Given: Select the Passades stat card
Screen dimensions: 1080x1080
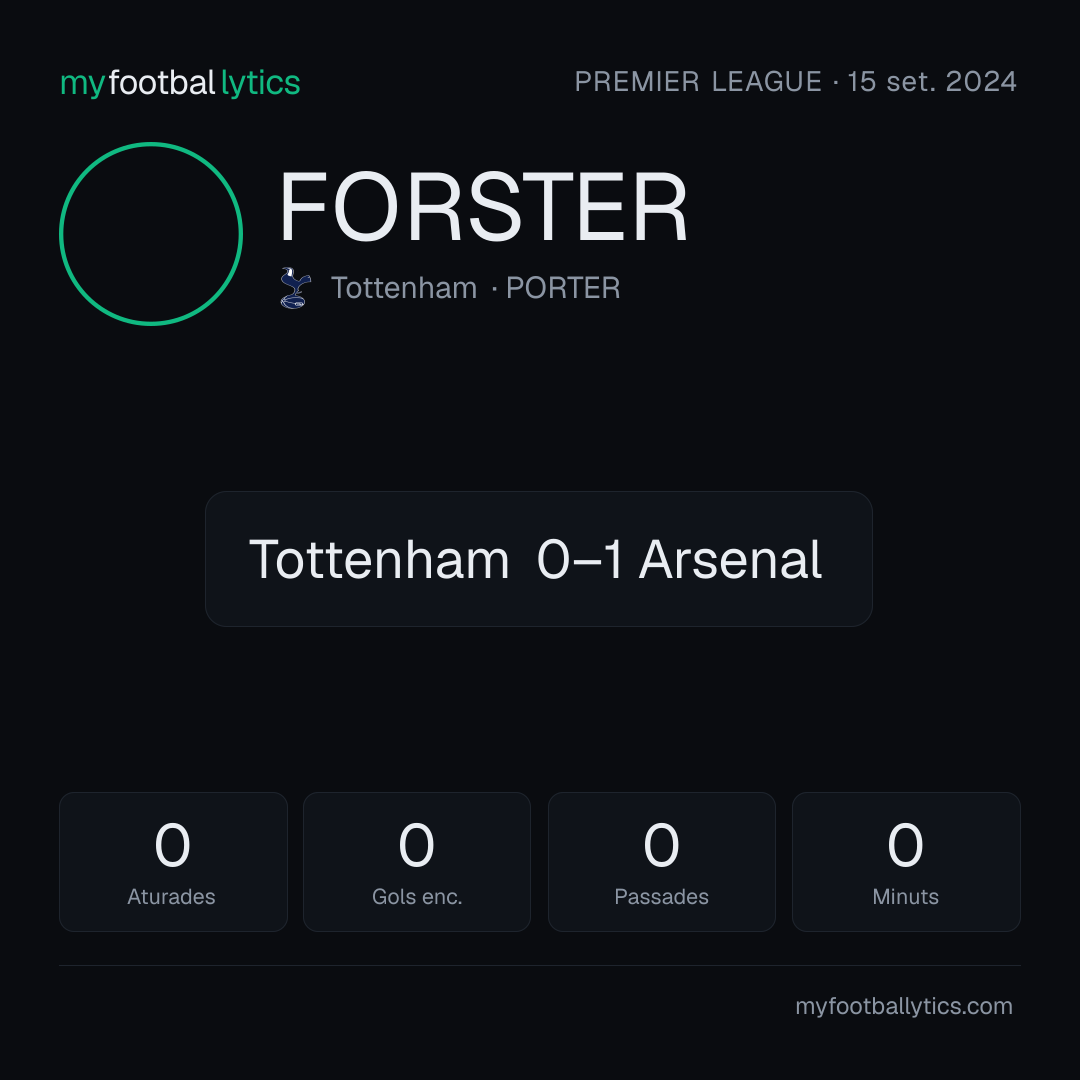Looking at the screenshot, I should click(661, 862).
